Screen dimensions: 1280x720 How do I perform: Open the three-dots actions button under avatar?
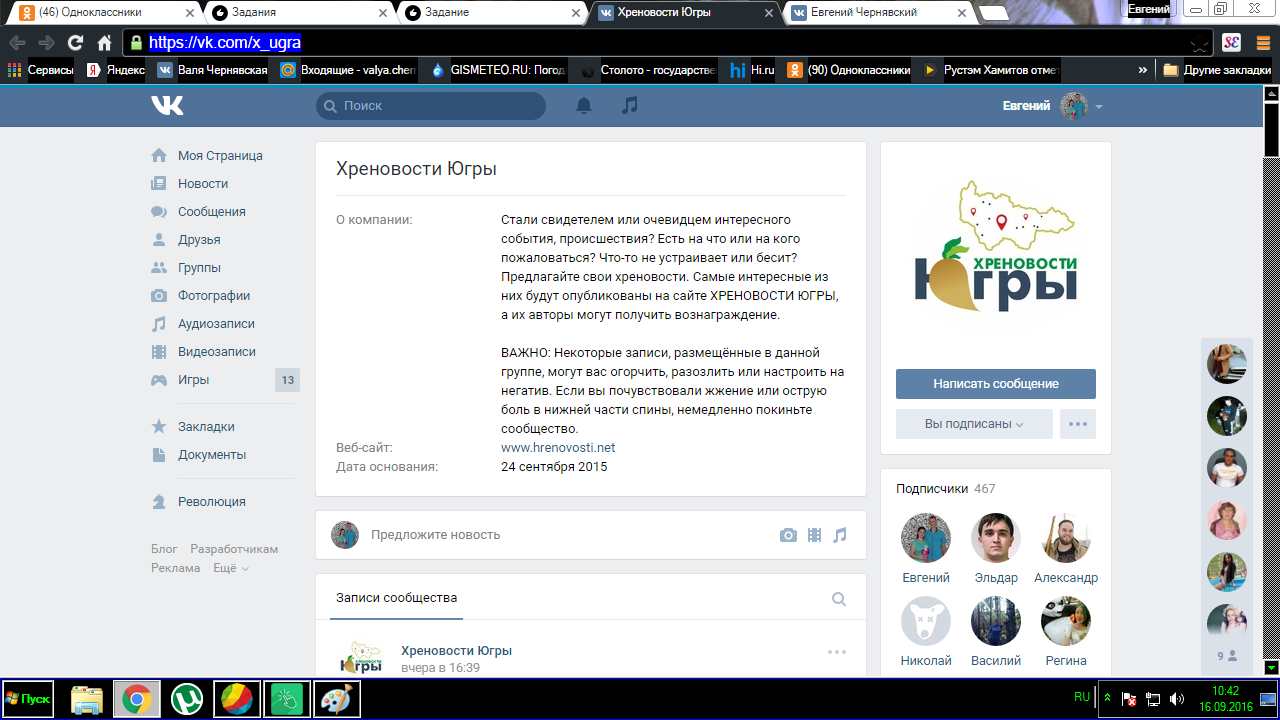[x=1078, y=424]
